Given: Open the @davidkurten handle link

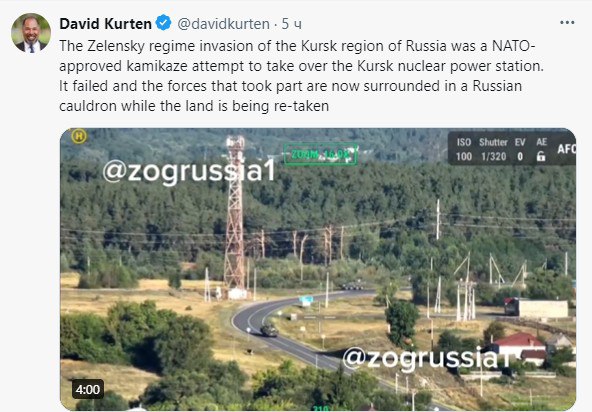Looking at the screenshot, I should coord(224,24).
